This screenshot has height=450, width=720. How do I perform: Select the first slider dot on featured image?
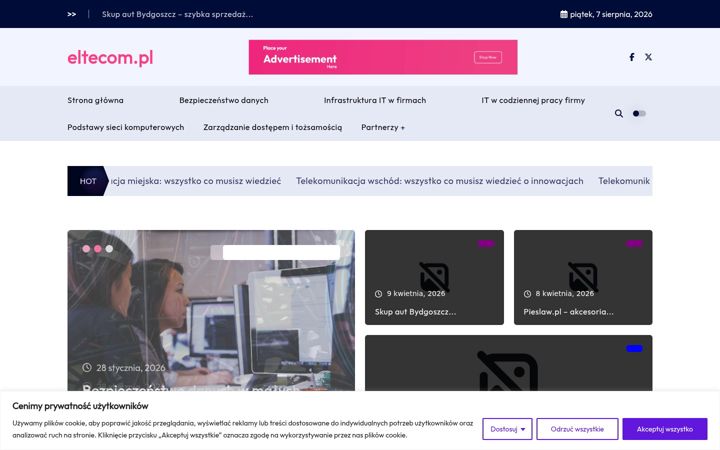coord(86,248)
